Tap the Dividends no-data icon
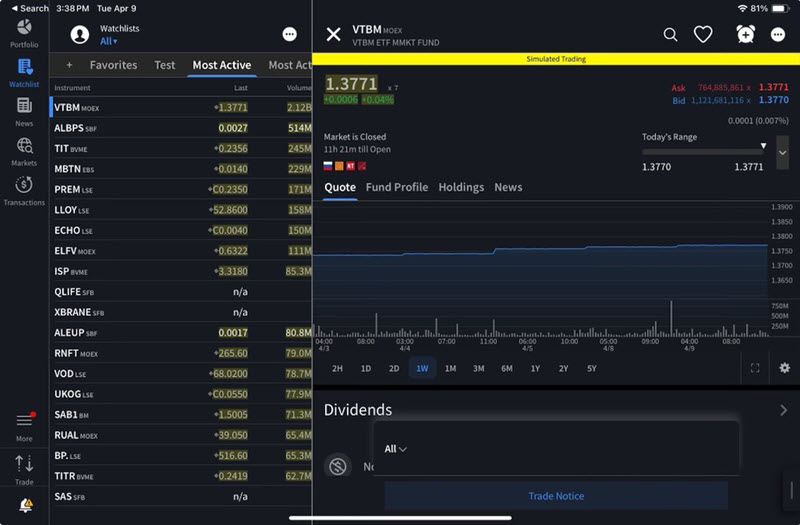The height and width of the screenshot is (525, 800). [338, 465]
